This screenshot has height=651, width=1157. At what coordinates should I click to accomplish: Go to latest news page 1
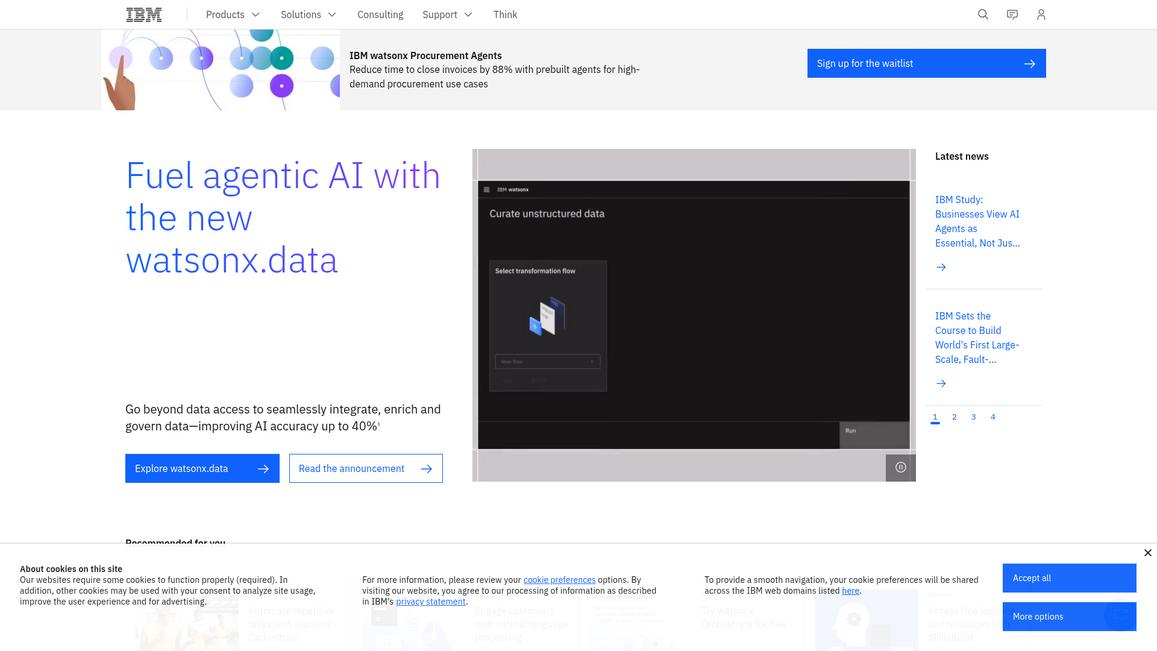935,417
